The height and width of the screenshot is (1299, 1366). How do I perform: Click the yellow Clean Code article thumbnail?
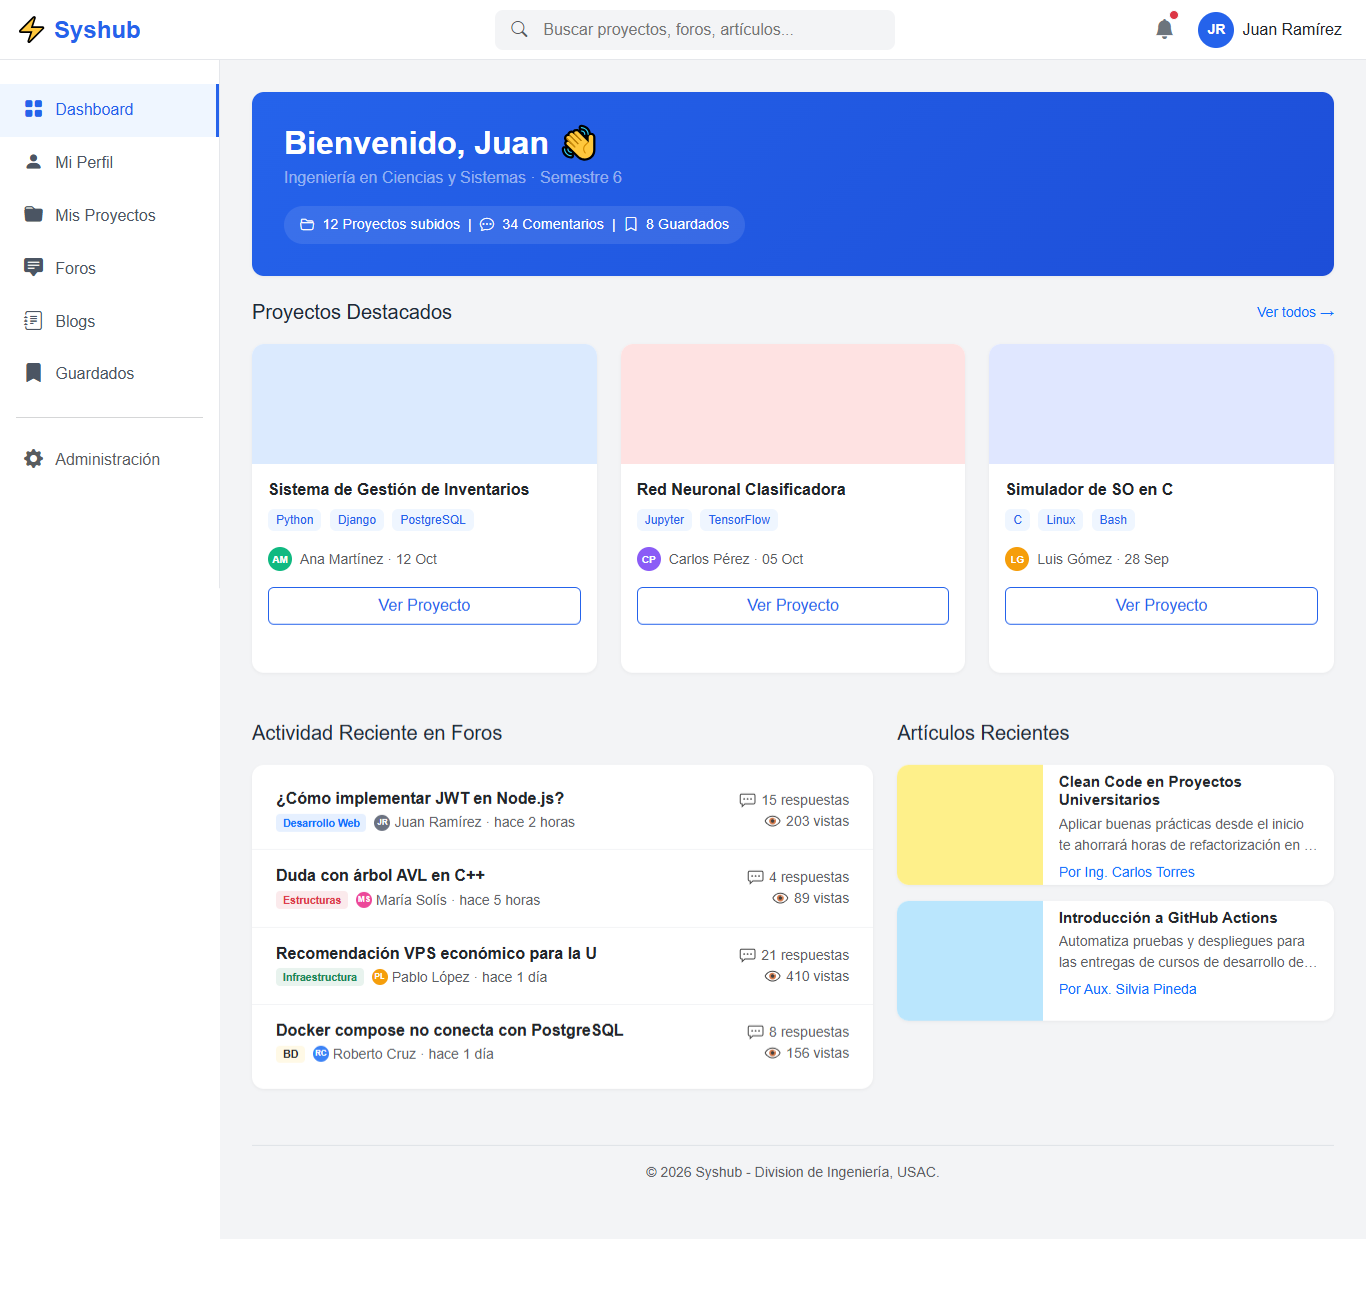[x=970, y=825]
